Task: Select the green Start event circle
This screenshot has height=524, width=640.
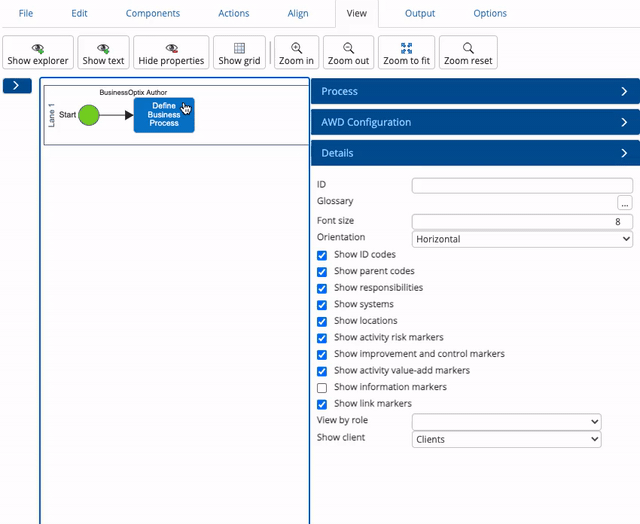Action: (89, 115)
